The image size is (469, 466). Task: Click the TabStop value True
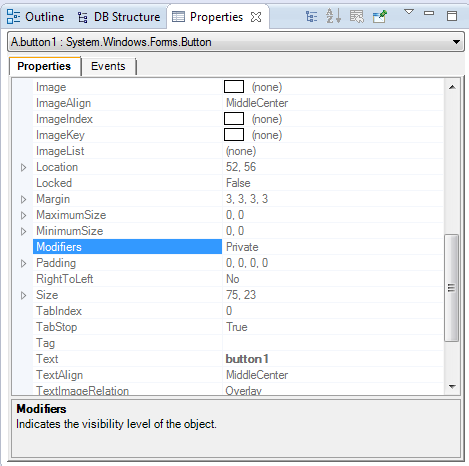pyautogui.click(x=236, y=327)
